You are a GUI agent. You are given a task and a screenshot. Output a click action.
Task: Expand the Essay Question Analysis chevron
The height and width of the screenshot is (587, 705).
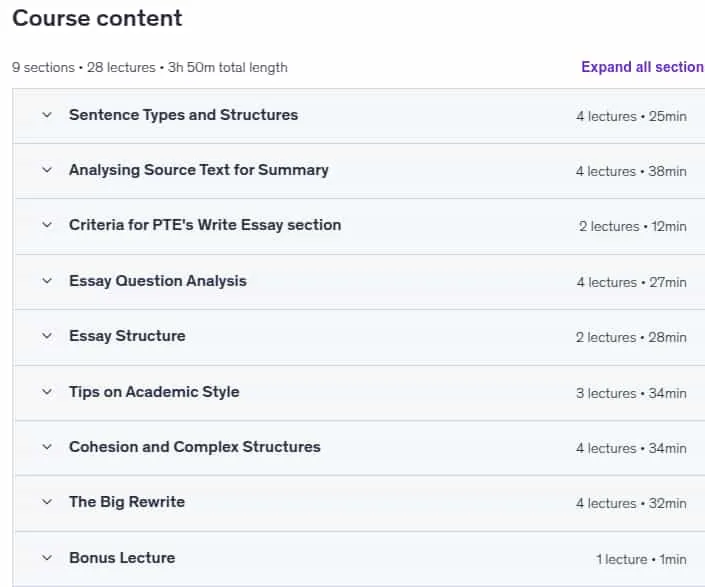[47, 281]
